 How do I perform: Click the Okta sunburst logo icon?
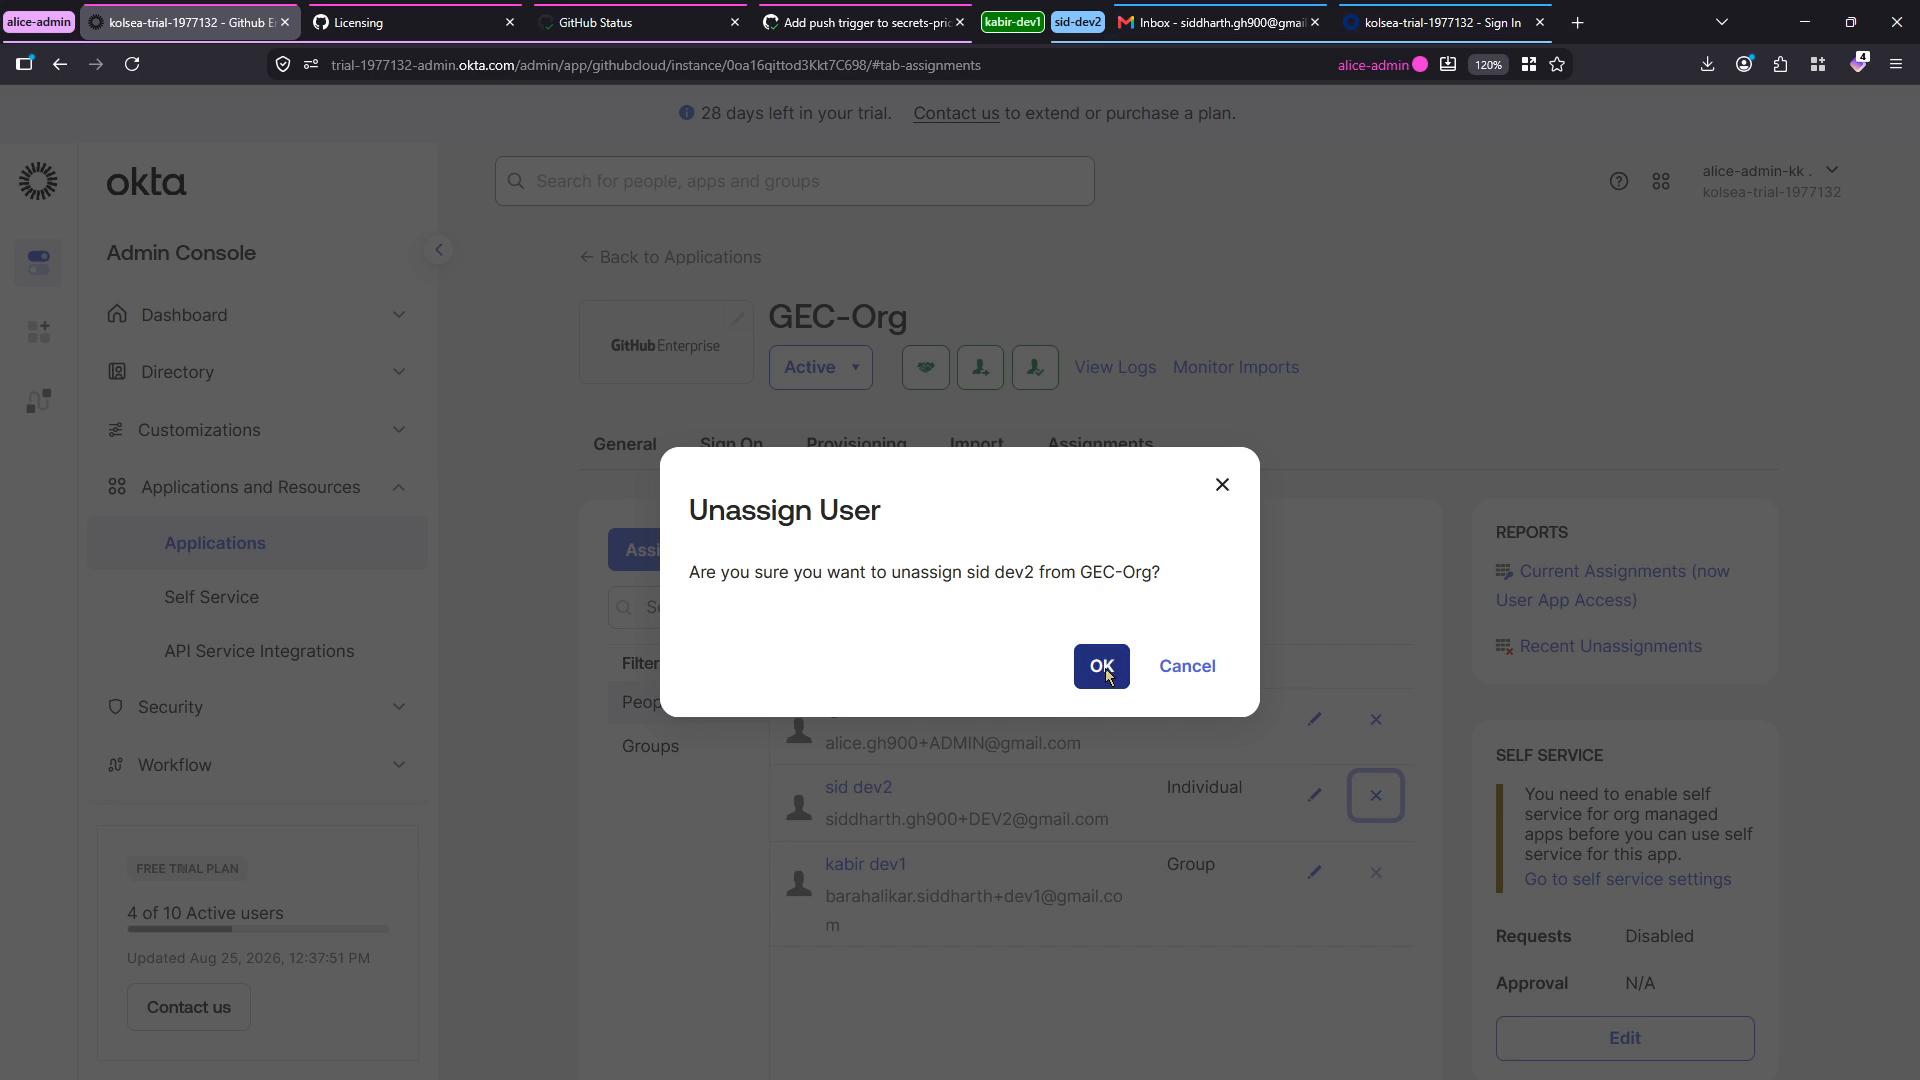(38, 181)
